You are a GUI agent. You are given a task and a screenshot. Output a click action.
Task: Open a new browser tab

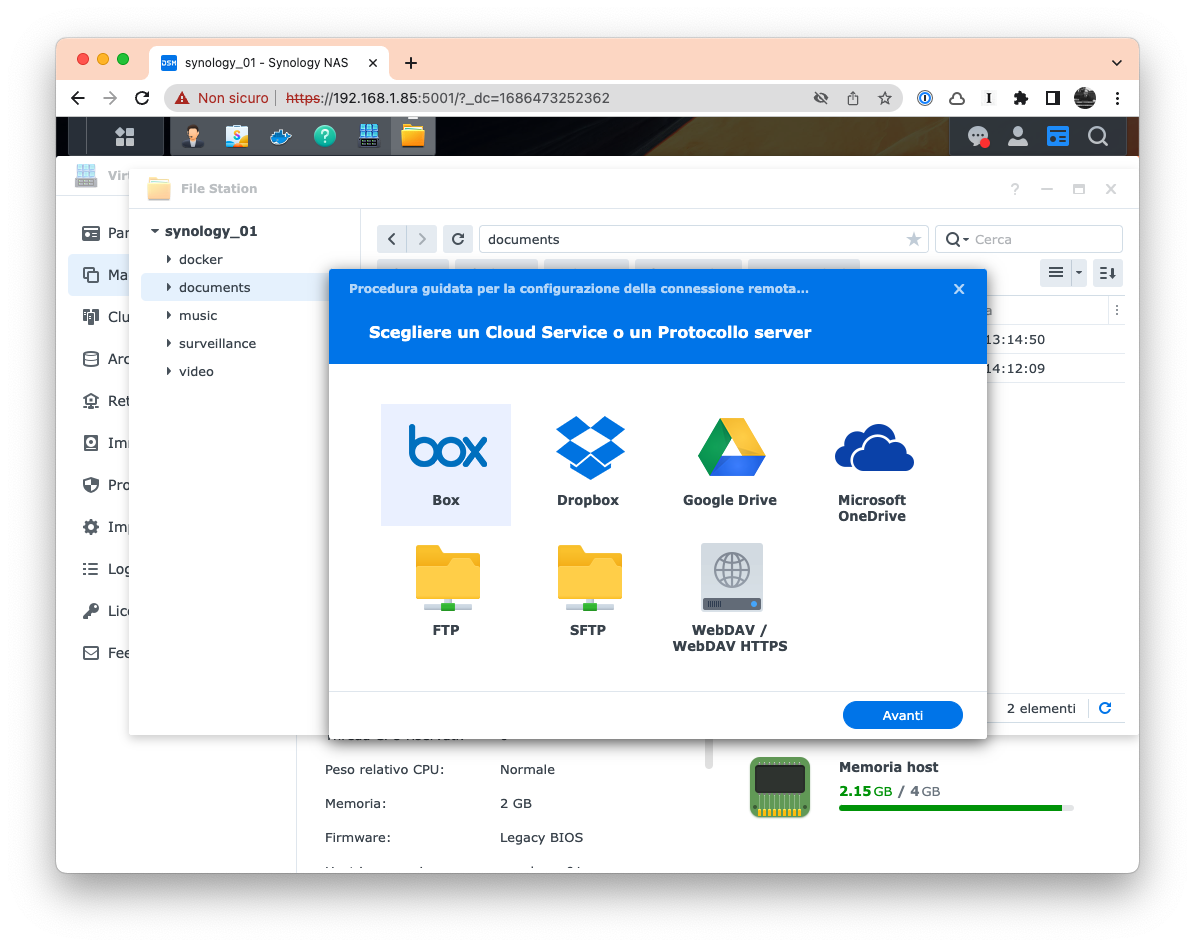[x=410, y=63]
